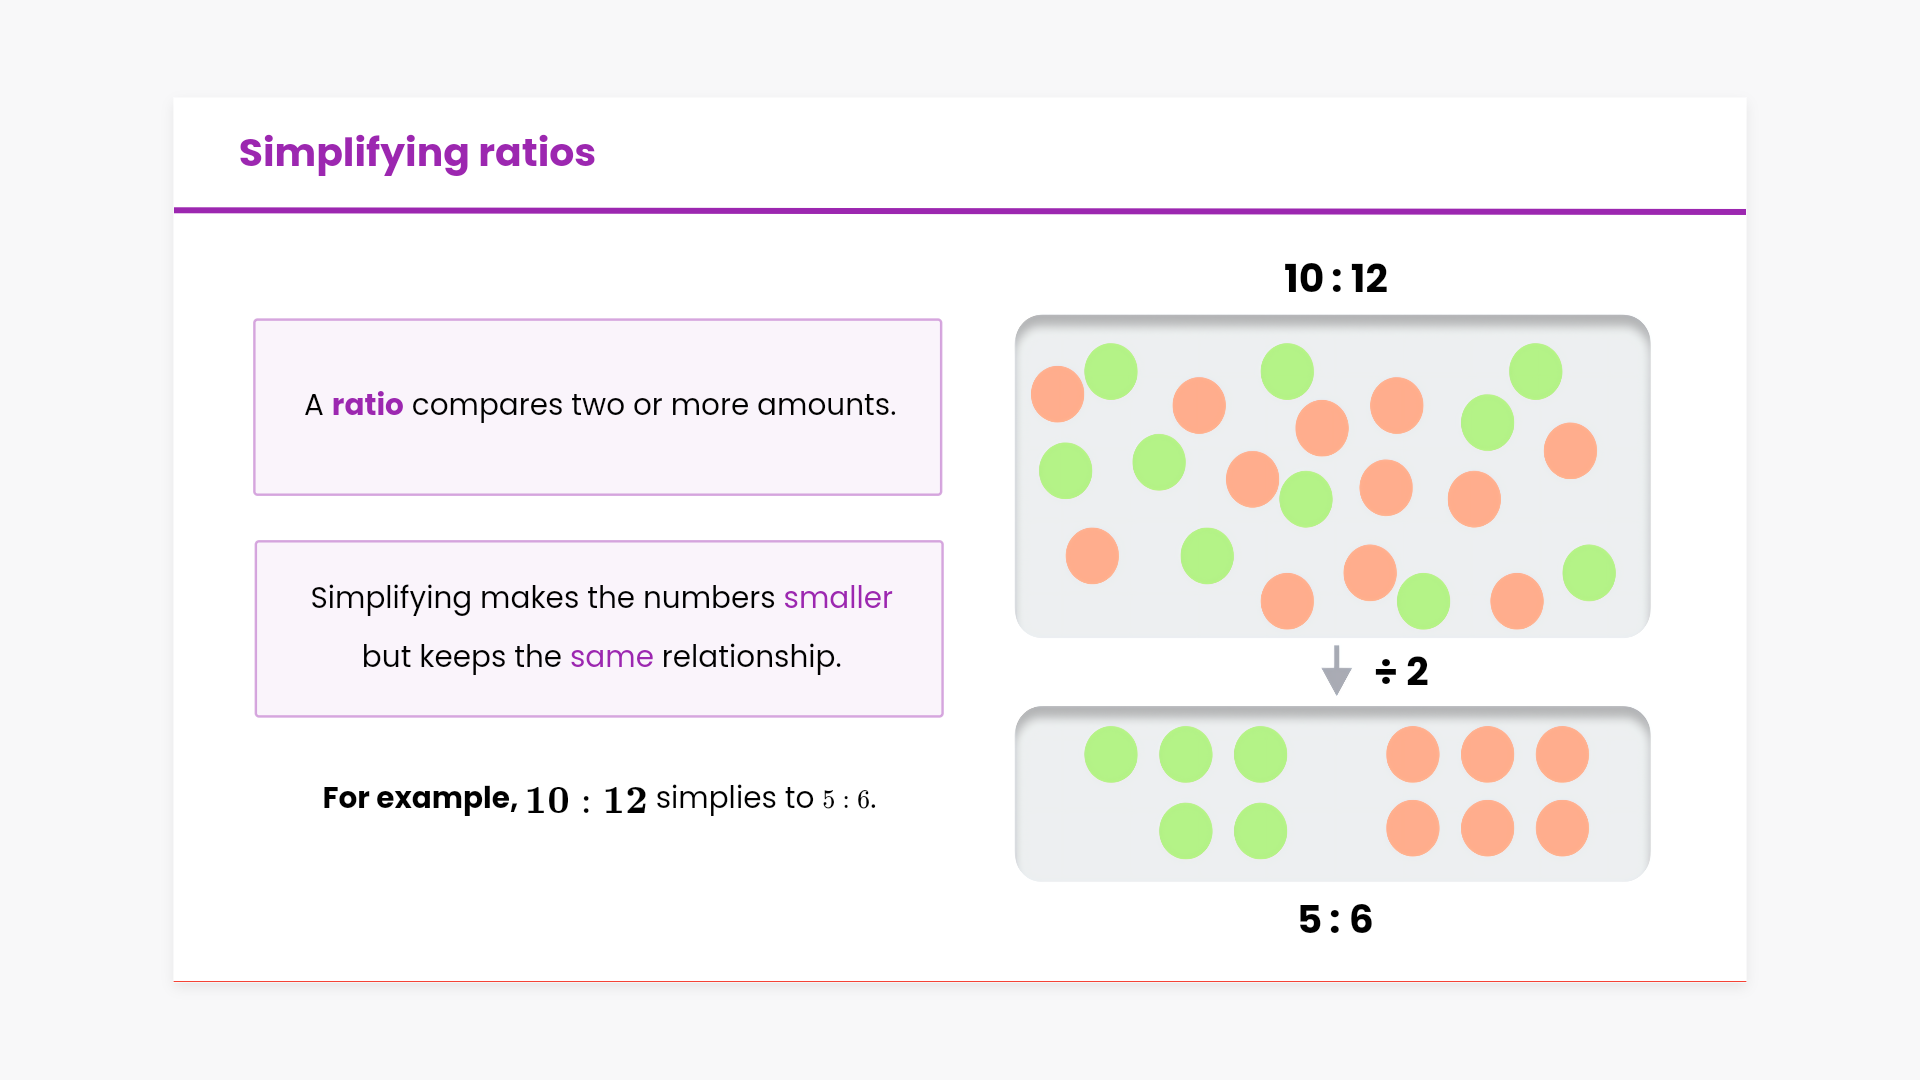
Task: Click the purple divider line under the title
Action: point(960,211)
